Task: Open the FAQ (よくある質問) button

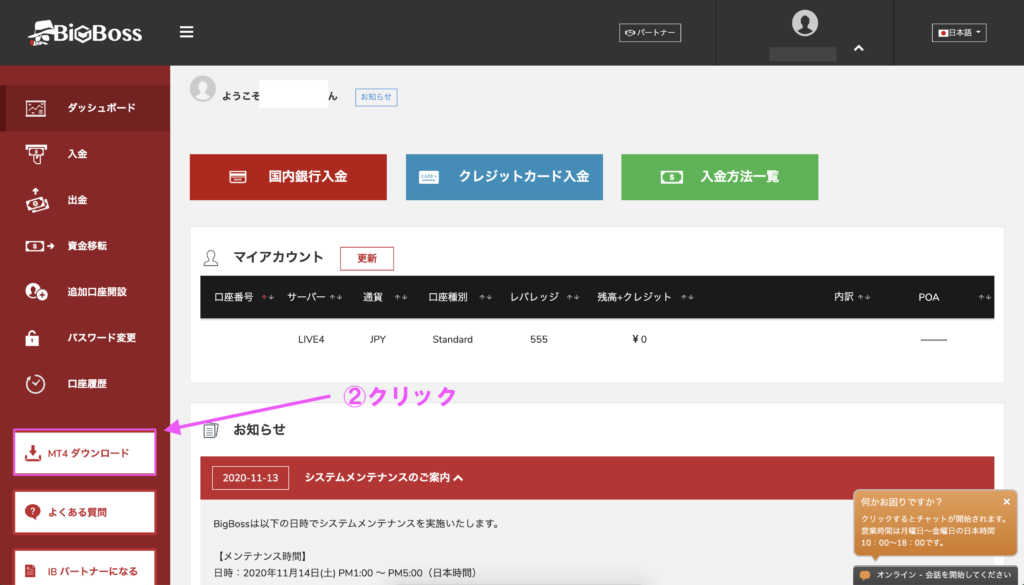Action: (85, 512)
